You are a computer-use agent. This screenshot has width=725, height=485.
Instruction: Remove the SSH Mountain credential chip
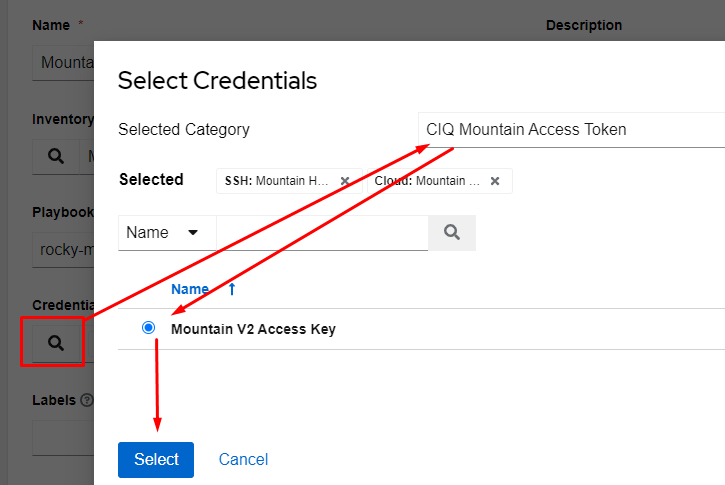(x=345, y=181)
